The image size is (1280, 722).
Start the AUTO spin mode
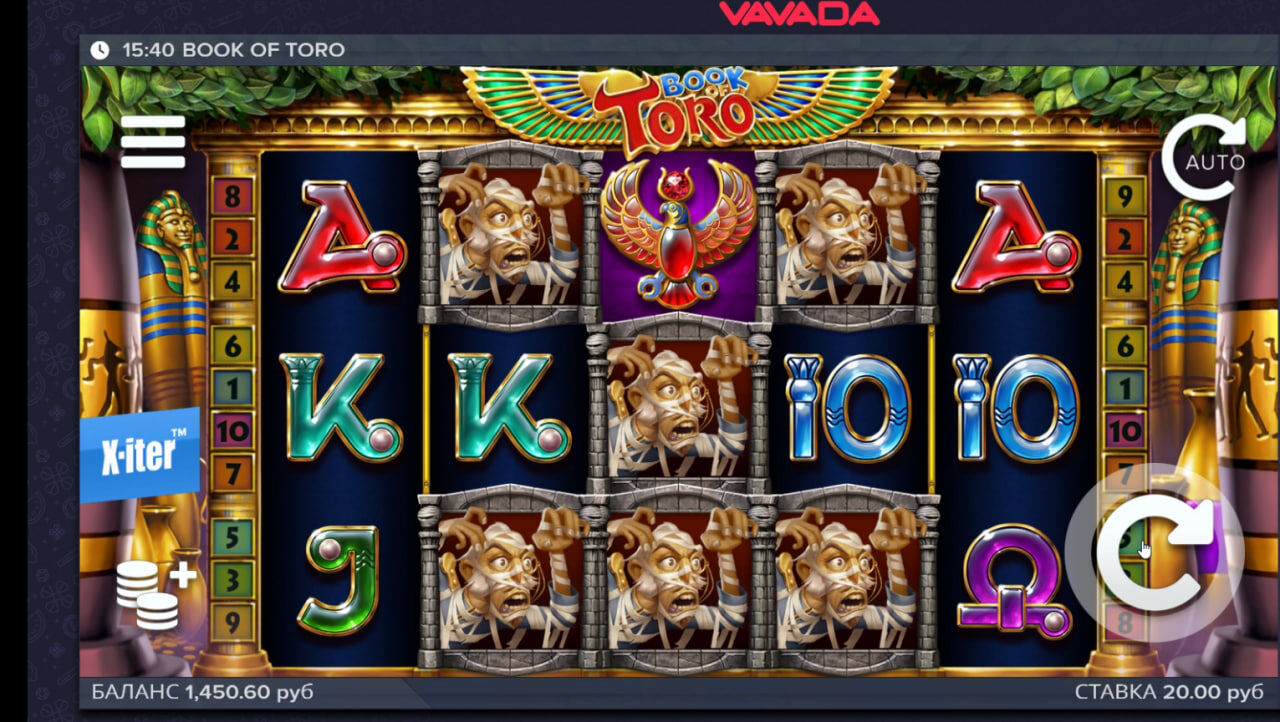coord(1204,158)
